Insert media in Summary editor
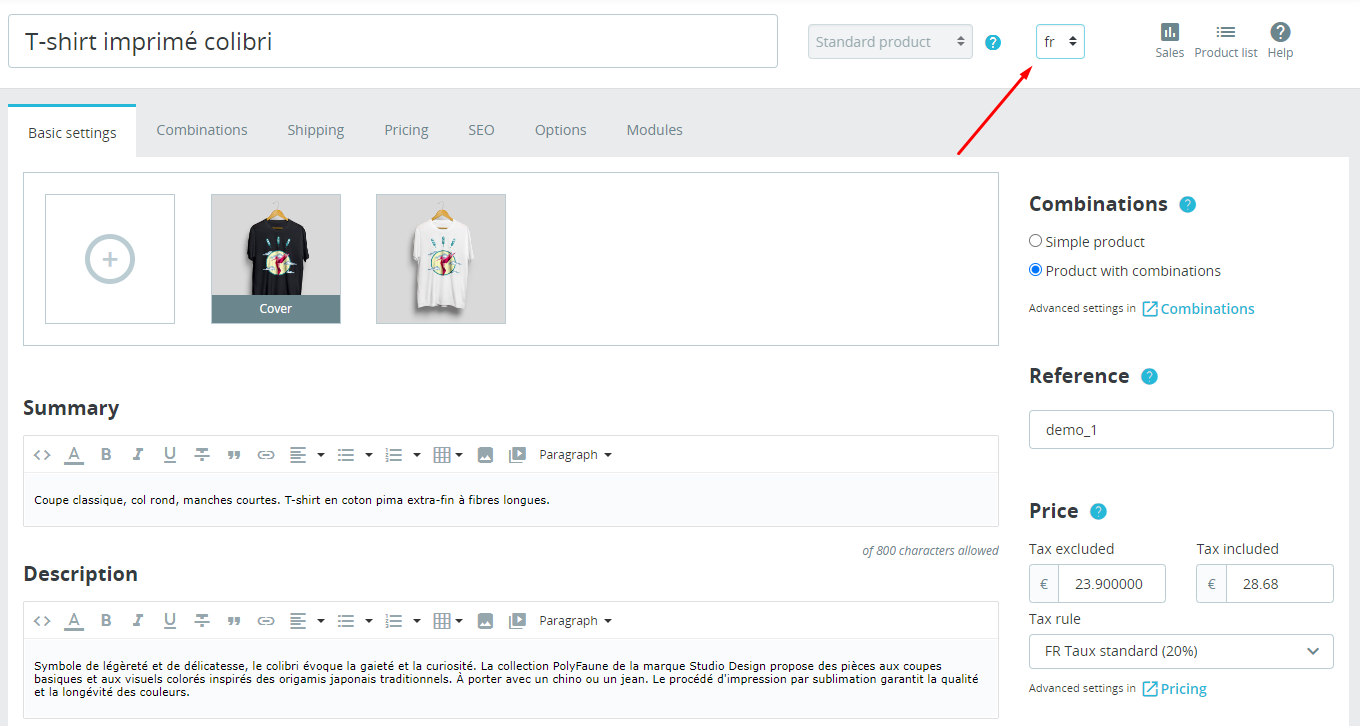The height and width of the screenshot is (726, 1360). click(517, 455)
